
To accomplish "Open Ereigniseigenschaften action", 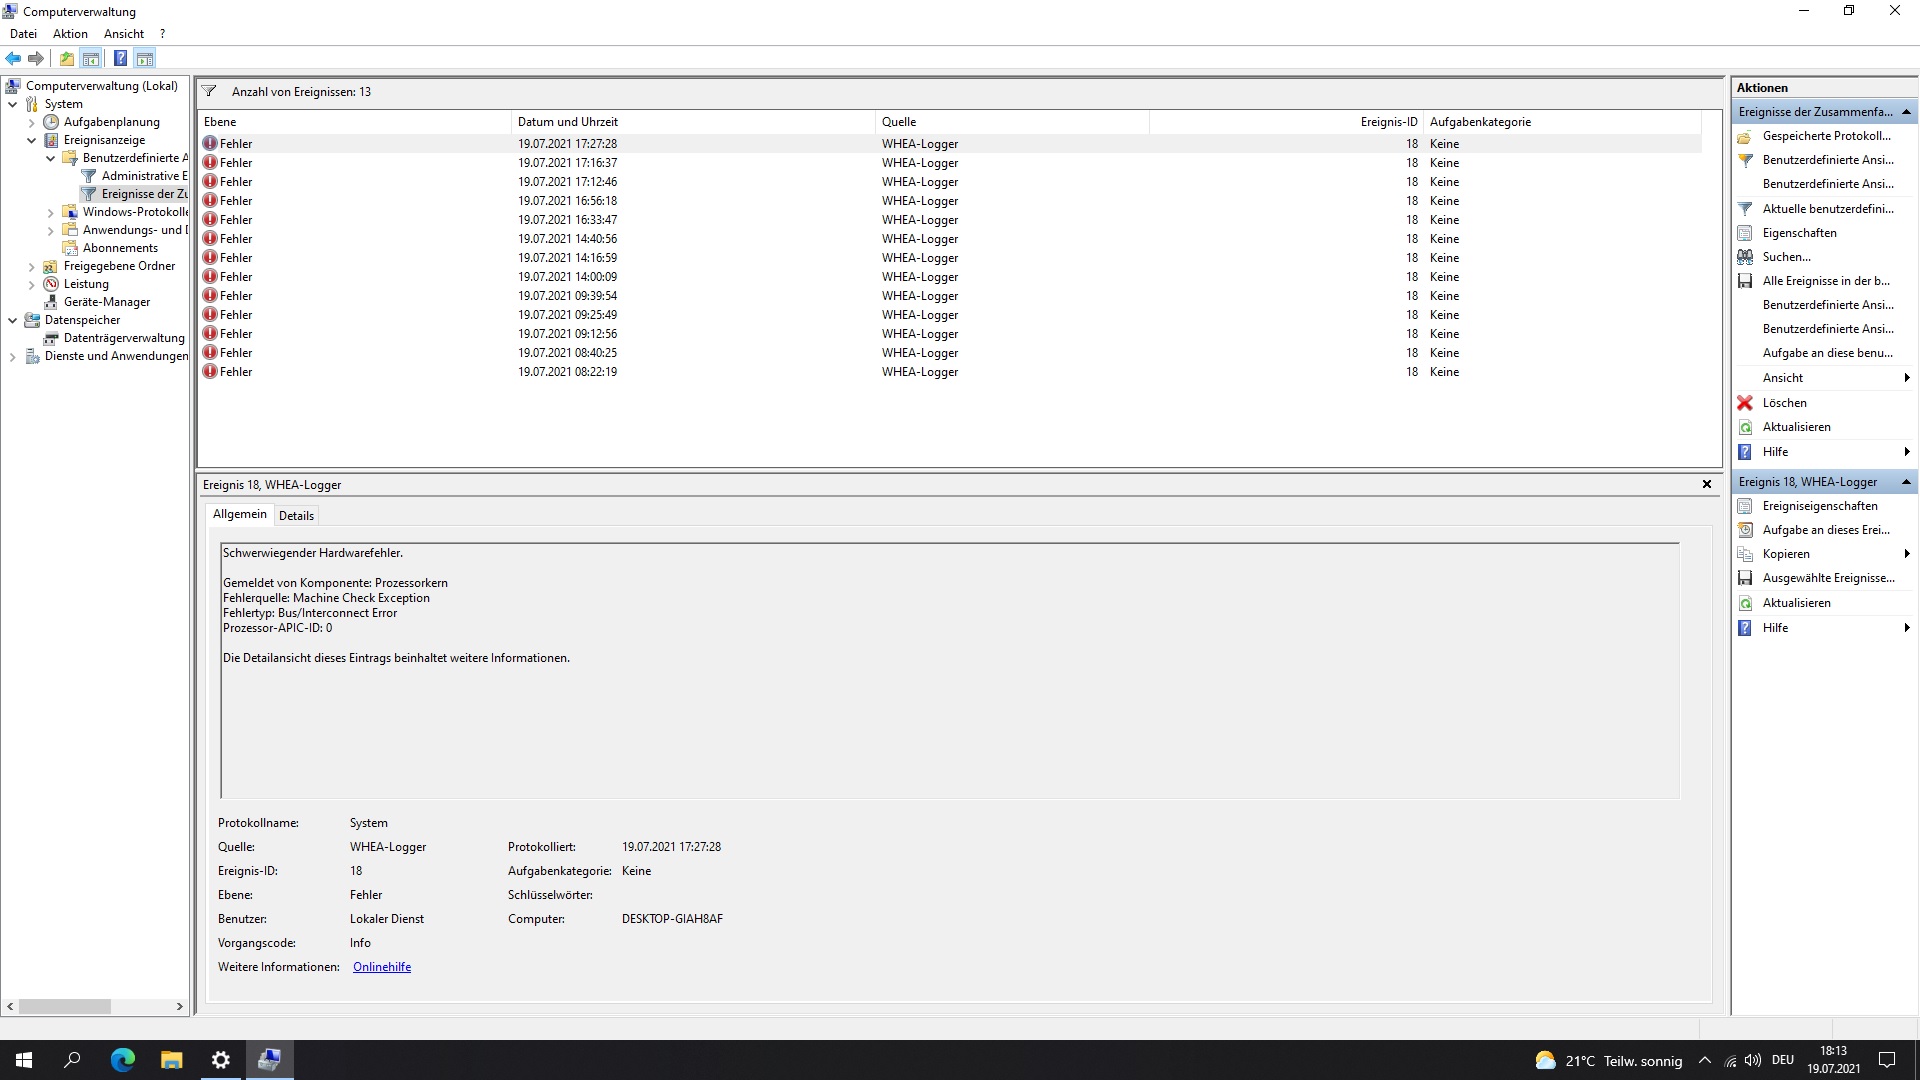I will click(1819, 506).
